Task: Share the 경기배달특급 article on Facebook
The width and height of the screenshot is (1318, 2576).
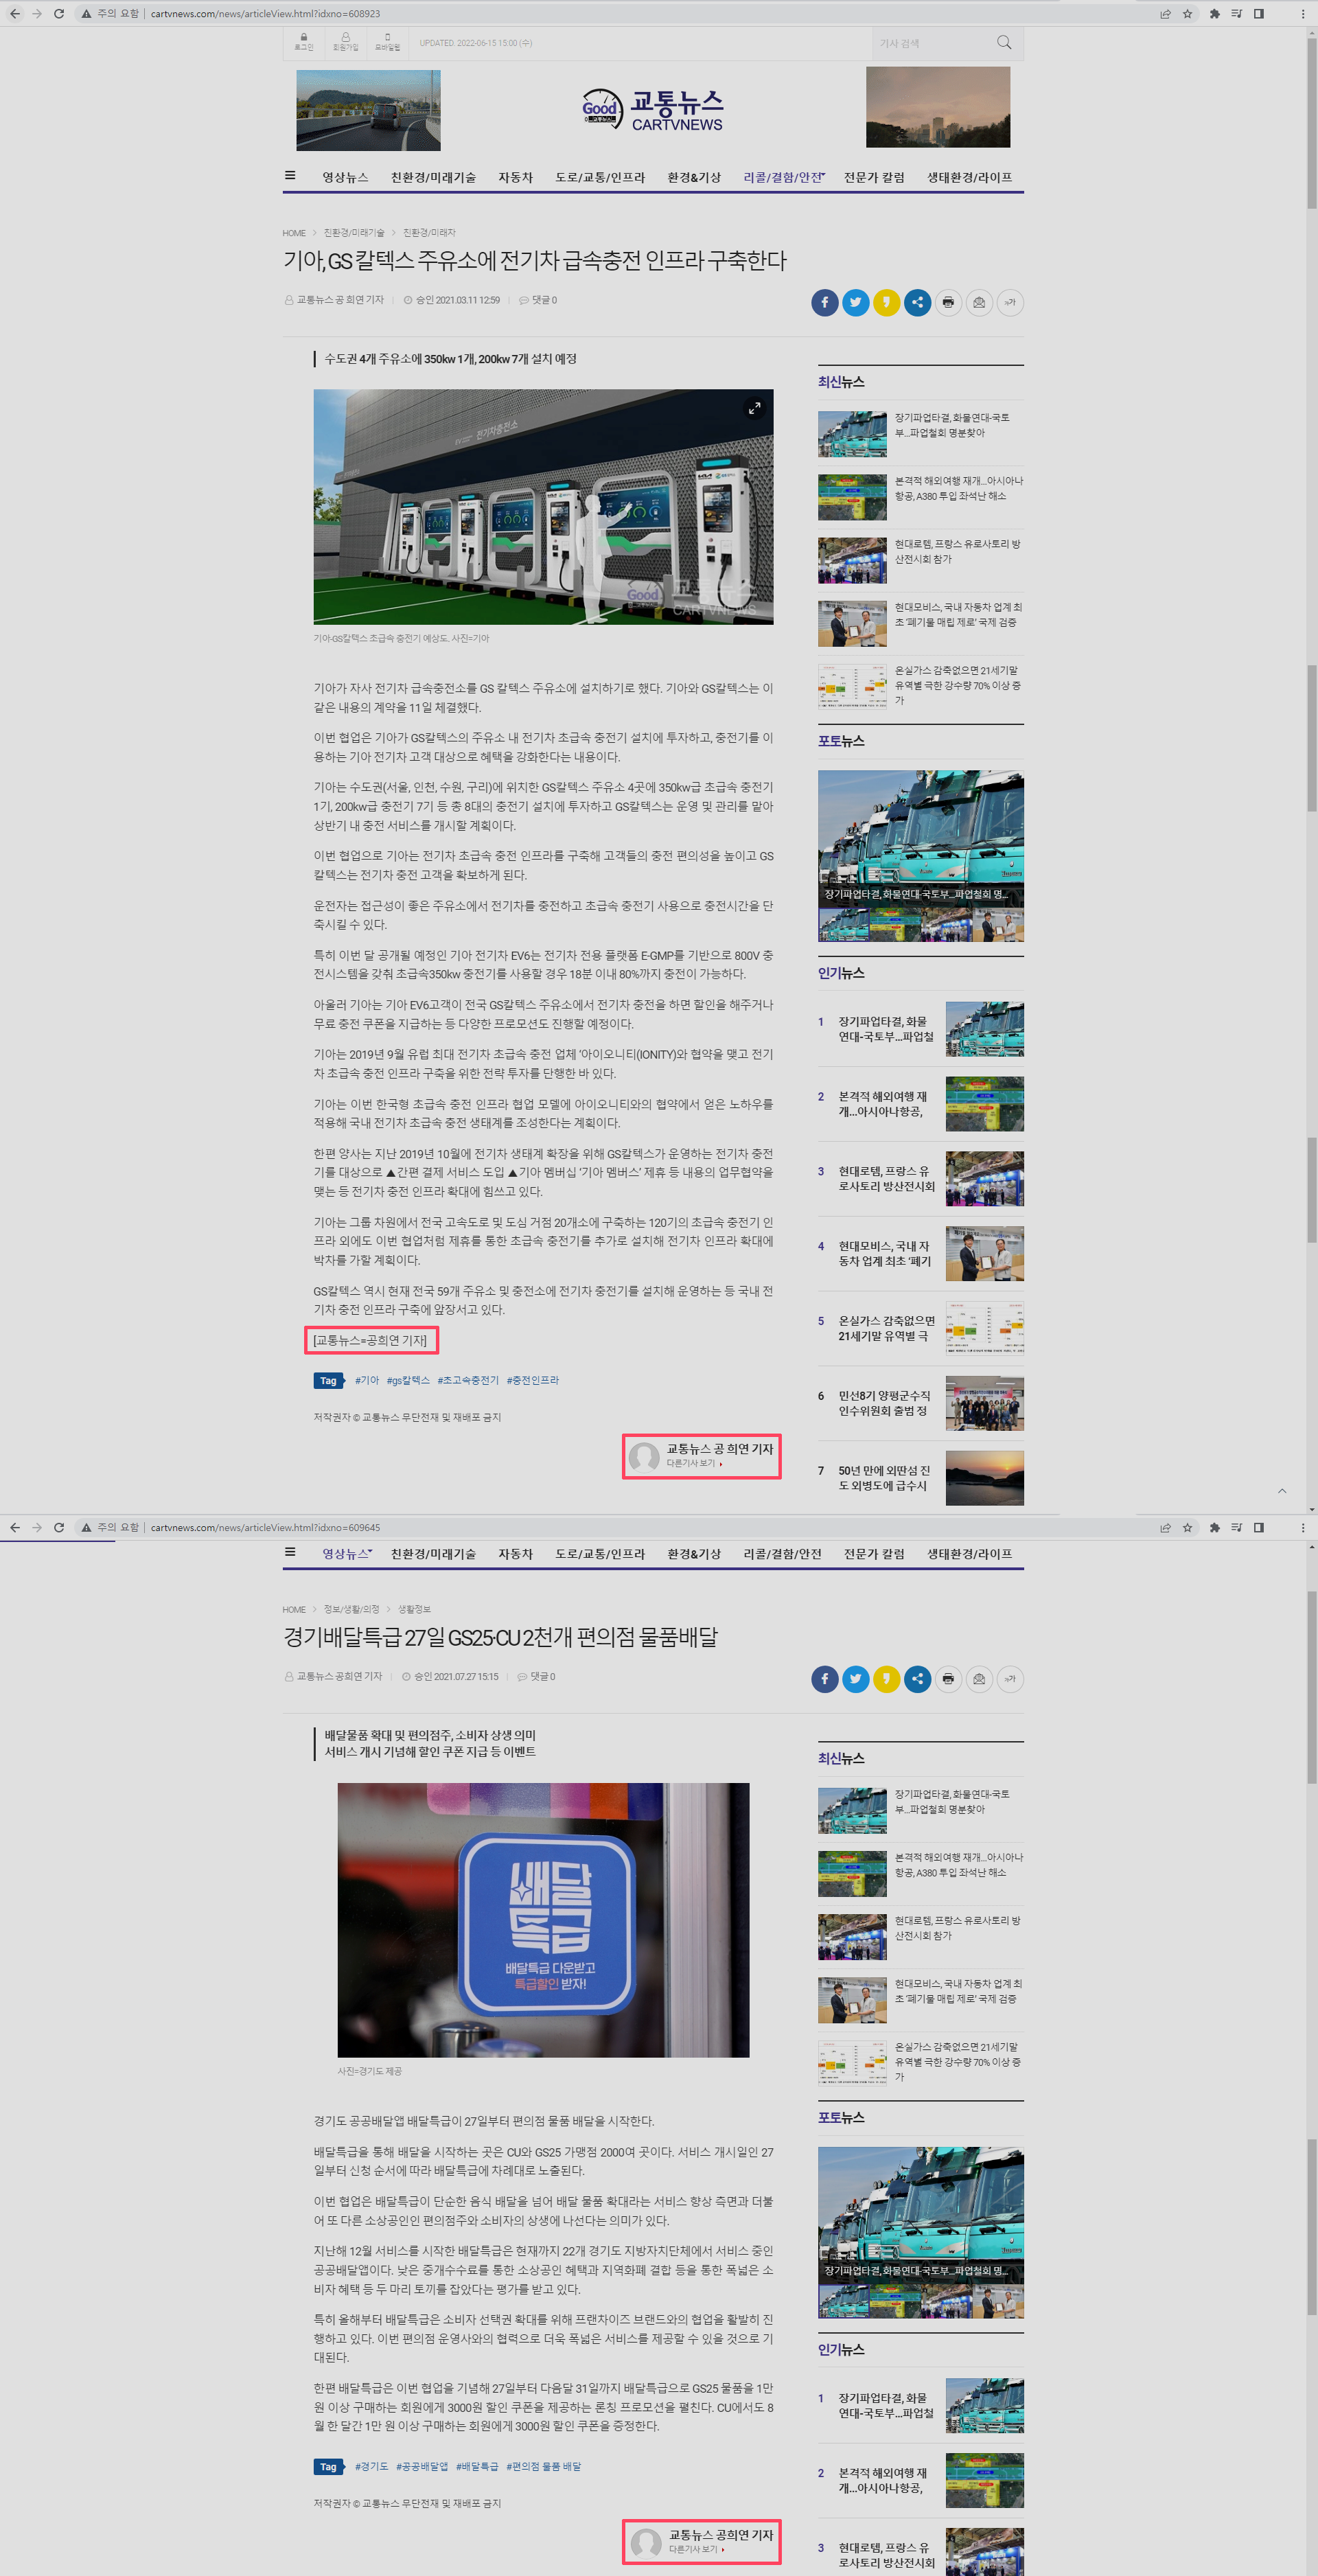Action: 825,1678
